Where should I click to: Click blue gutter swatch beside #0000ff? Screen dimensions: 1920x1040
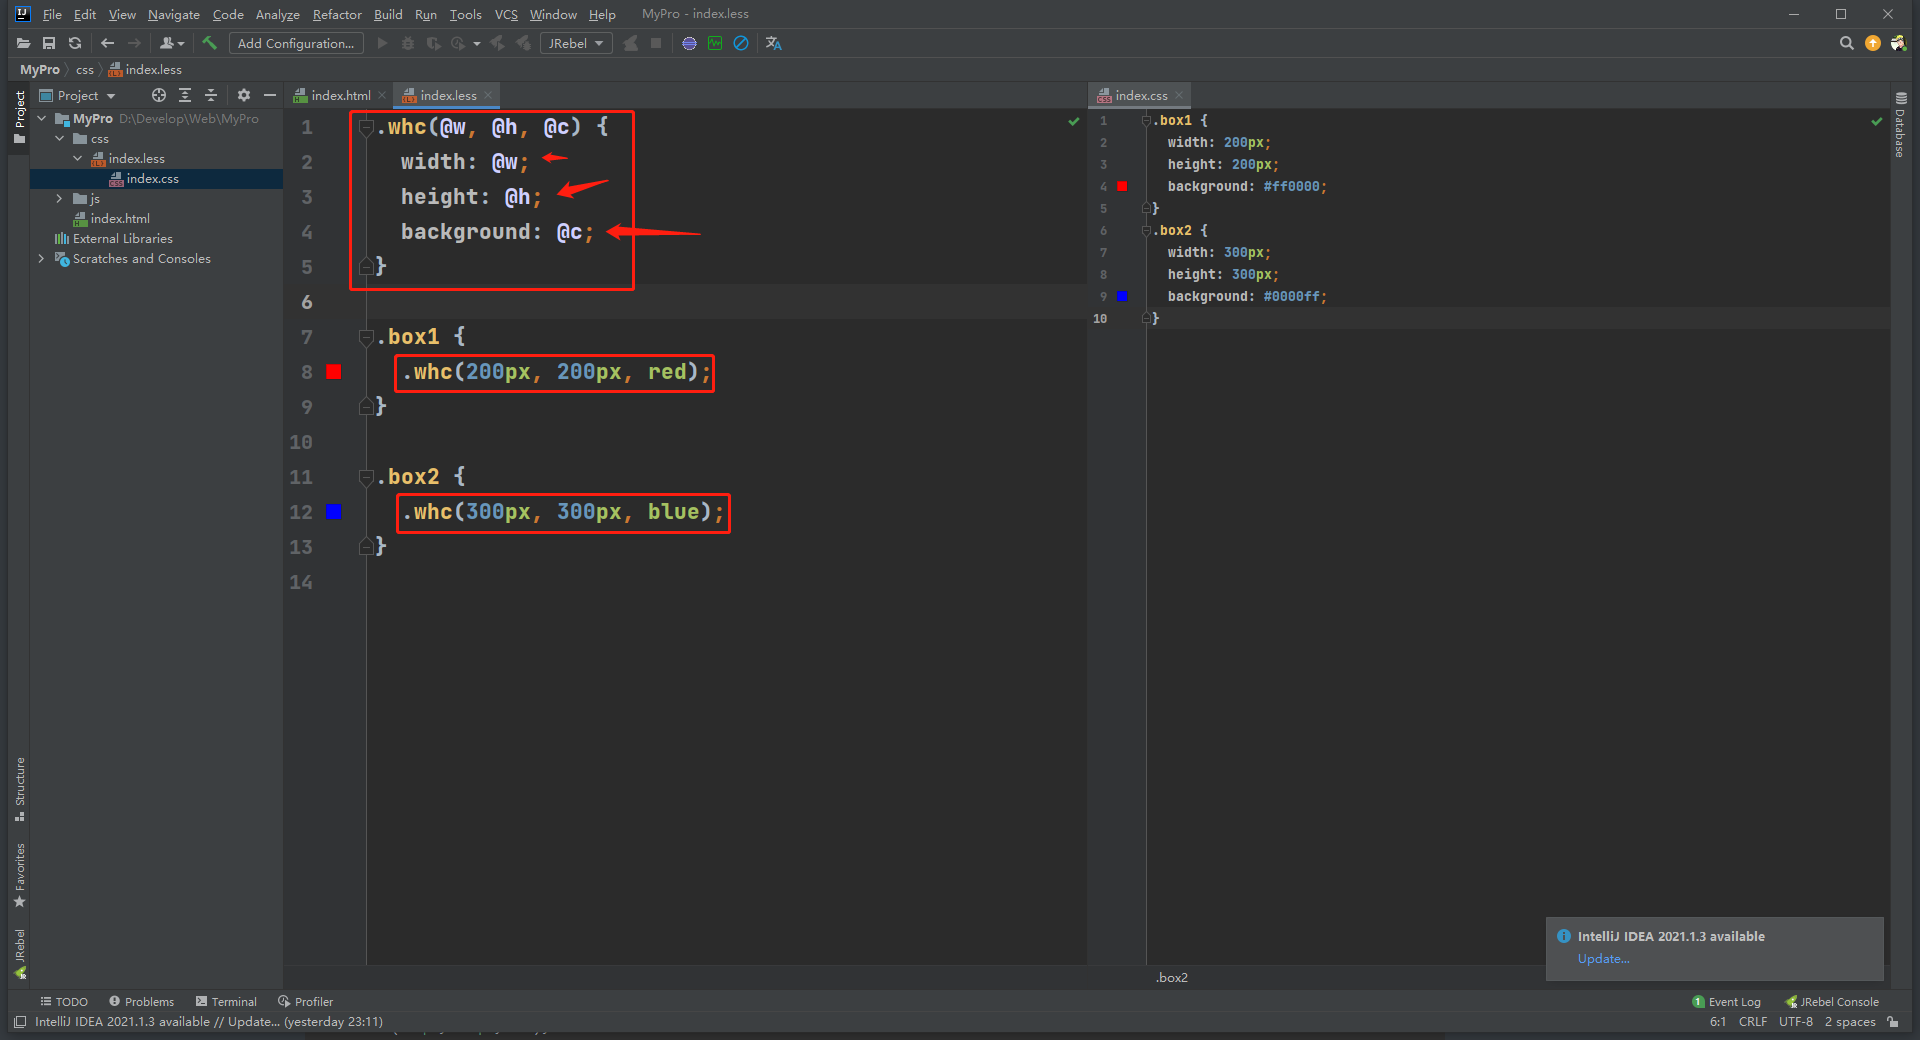point(1122,296)
